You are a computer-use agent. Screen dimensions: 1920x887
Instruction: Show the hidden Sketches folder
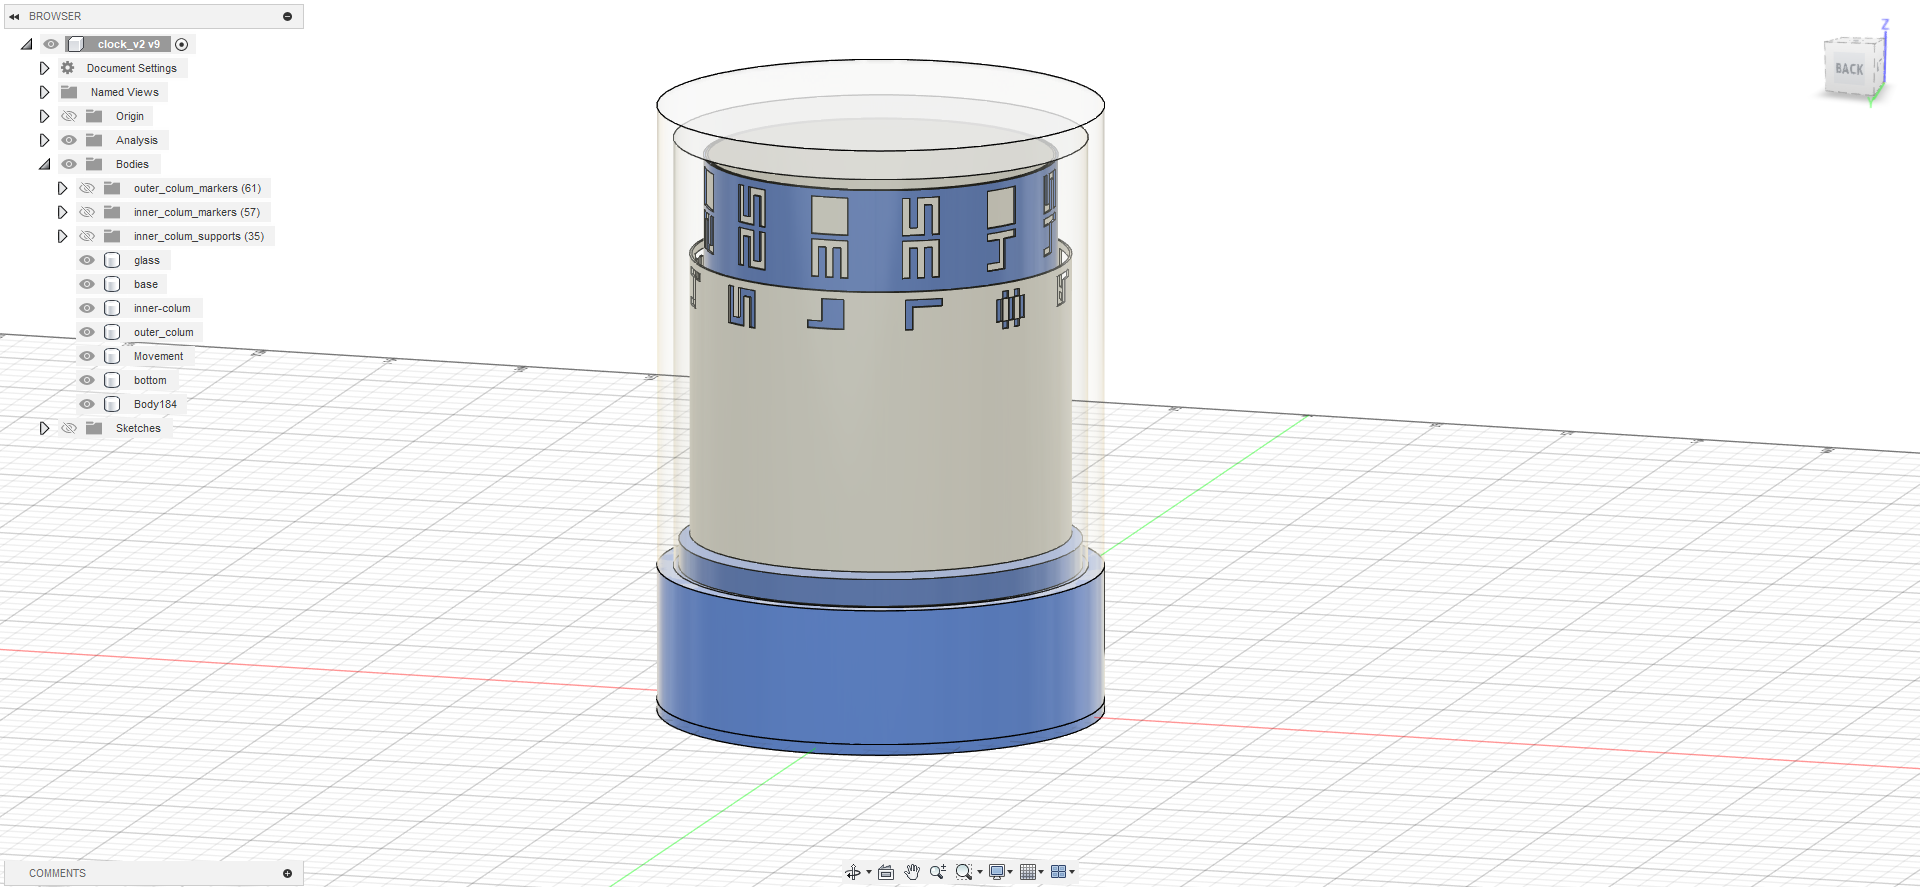point(69,428)
